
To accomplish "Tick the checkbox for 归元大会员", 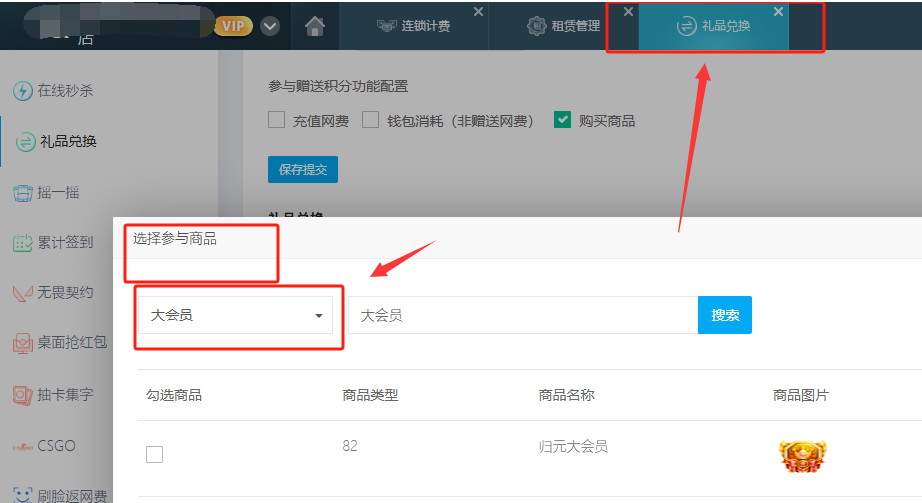I will point(155,454).
